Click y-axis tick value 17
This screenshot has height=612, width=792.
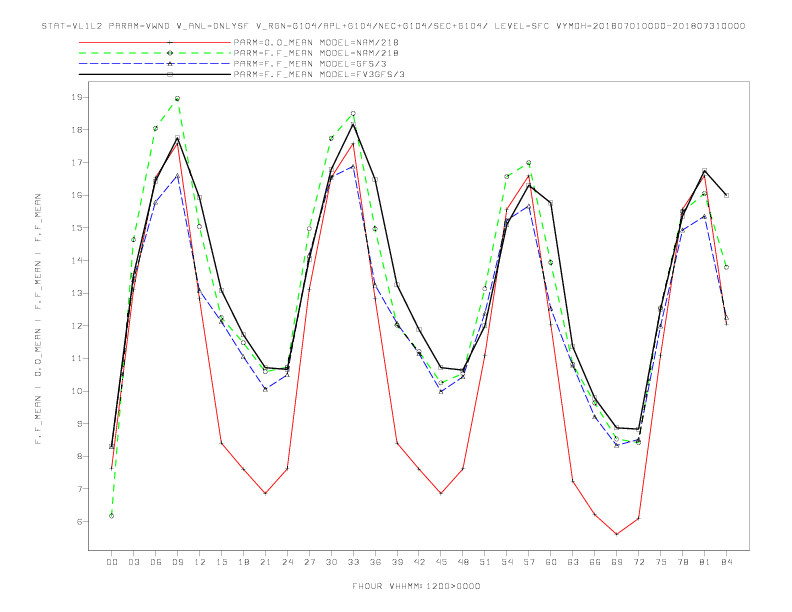coord(77,163)
